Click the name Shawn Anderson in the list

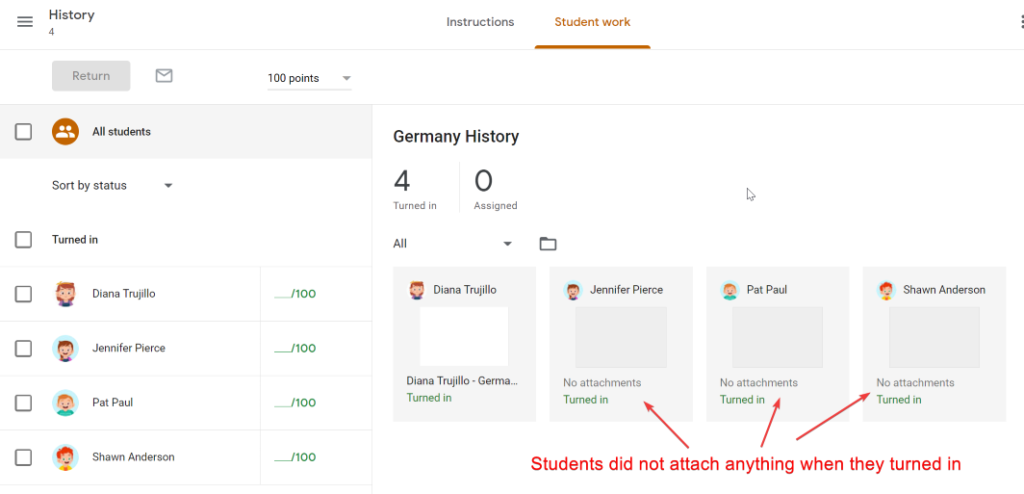[133, 457]
